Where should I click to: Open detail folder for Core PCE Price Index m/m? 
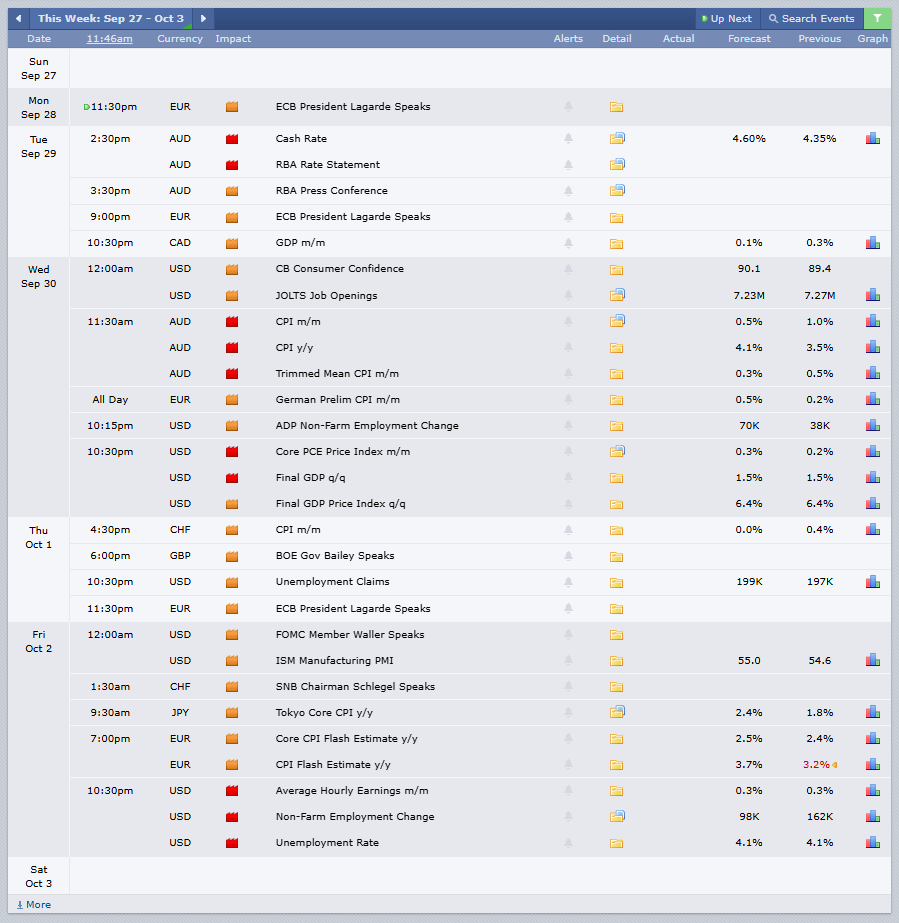pos(617,451)
